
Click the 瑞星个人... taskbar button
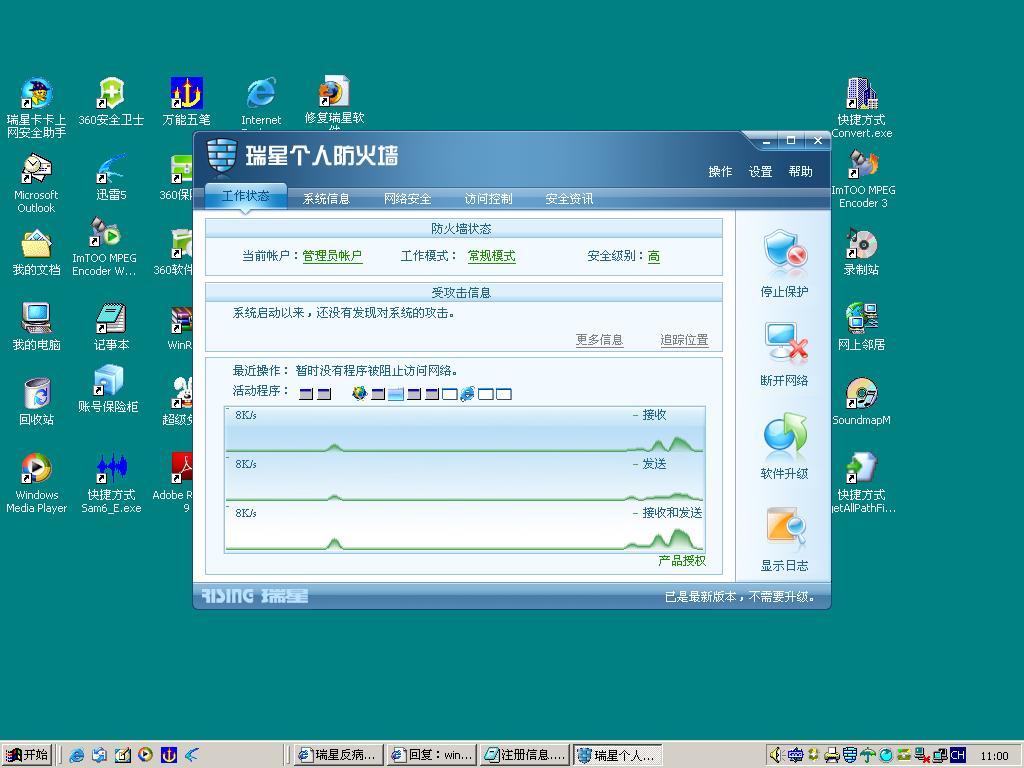618,755
